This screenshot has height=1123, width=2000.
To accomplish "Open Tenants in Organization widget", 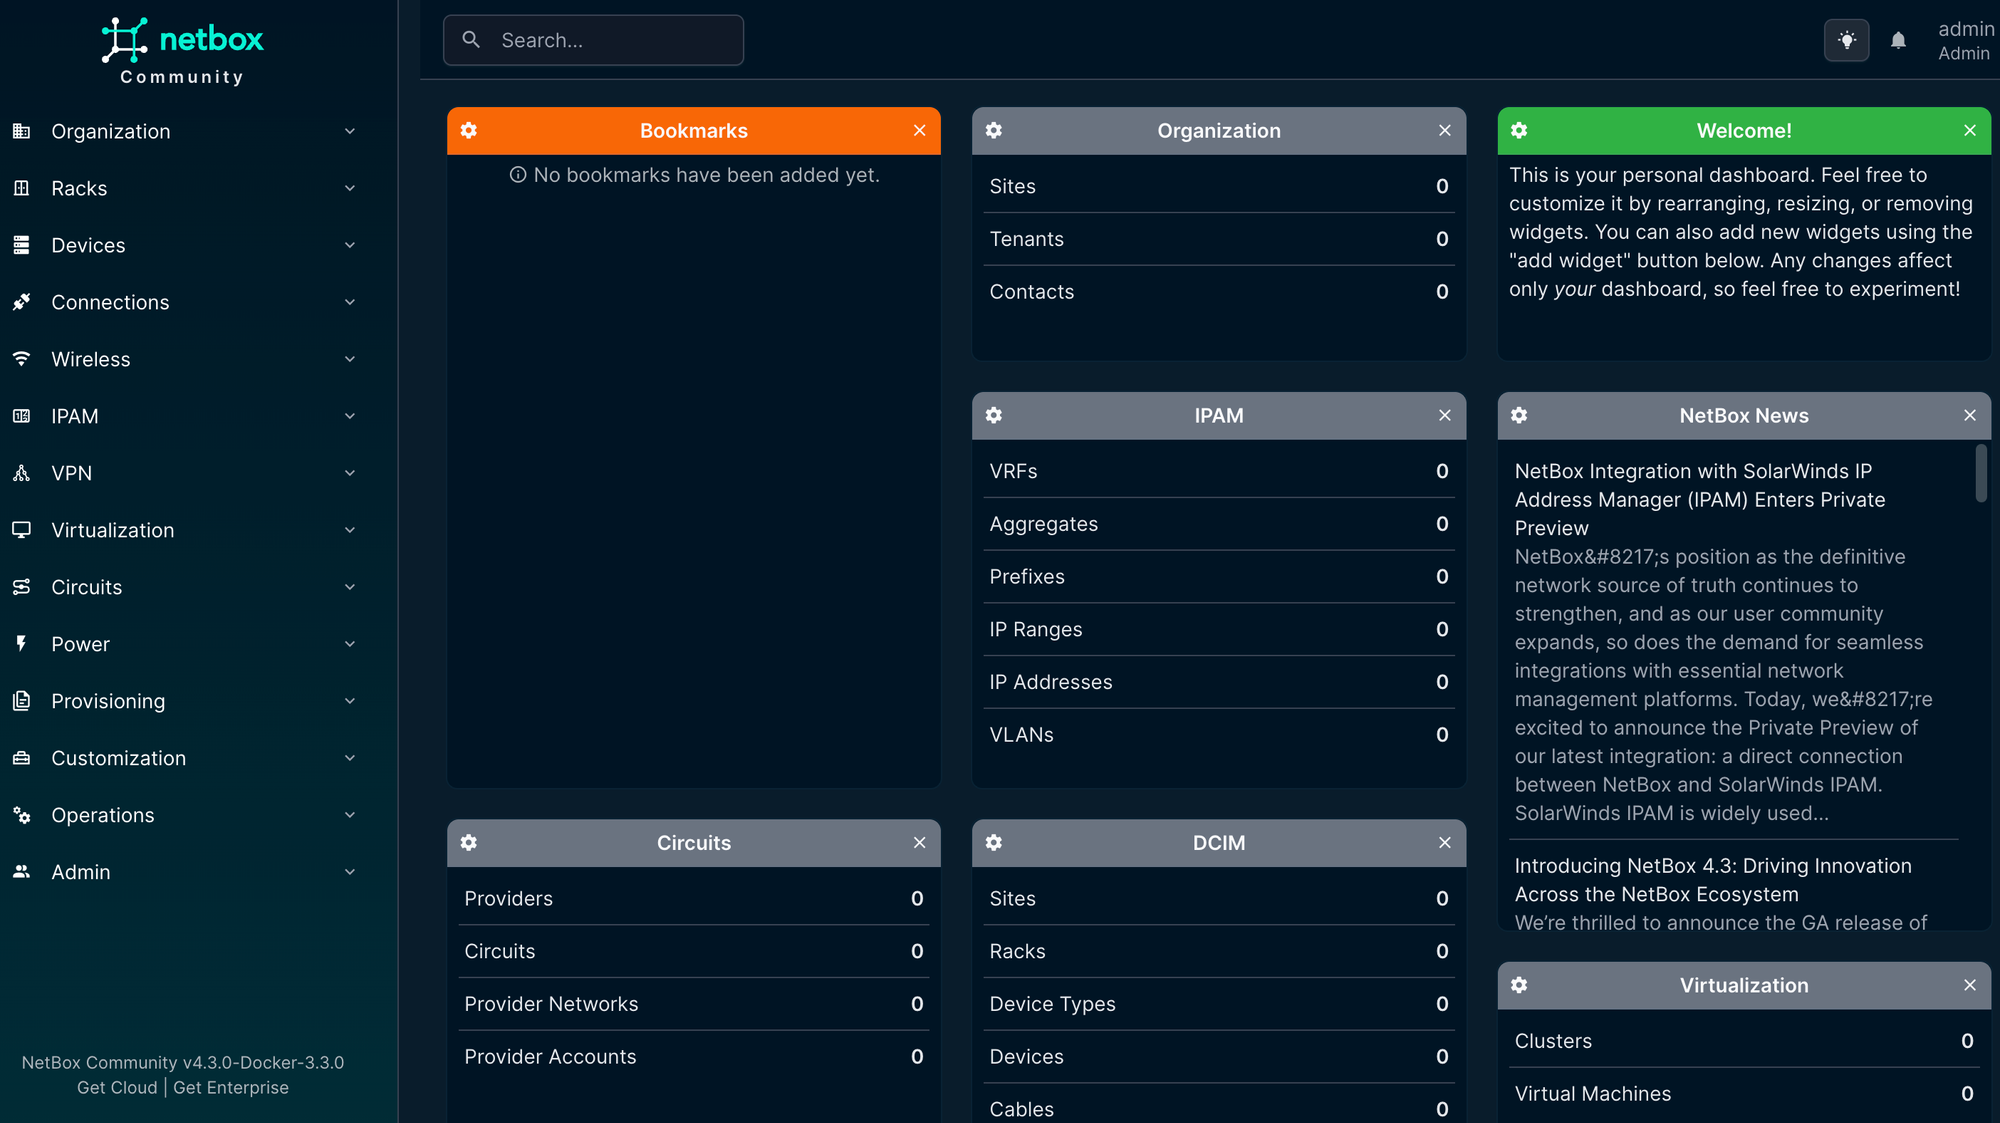I will tap(1218, 239).
